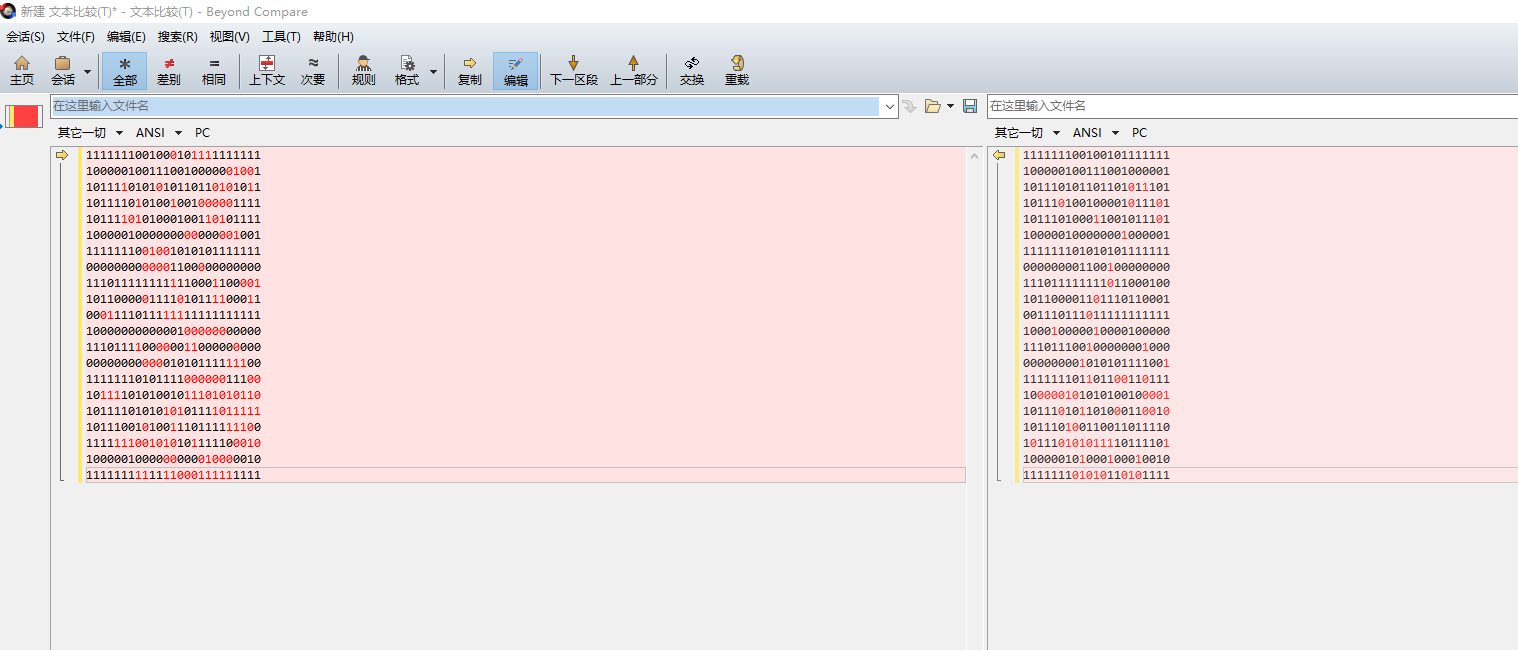Save left file with floppy disk icon
The height and width of the screenshot is (650, 1518).
[969, 106]
